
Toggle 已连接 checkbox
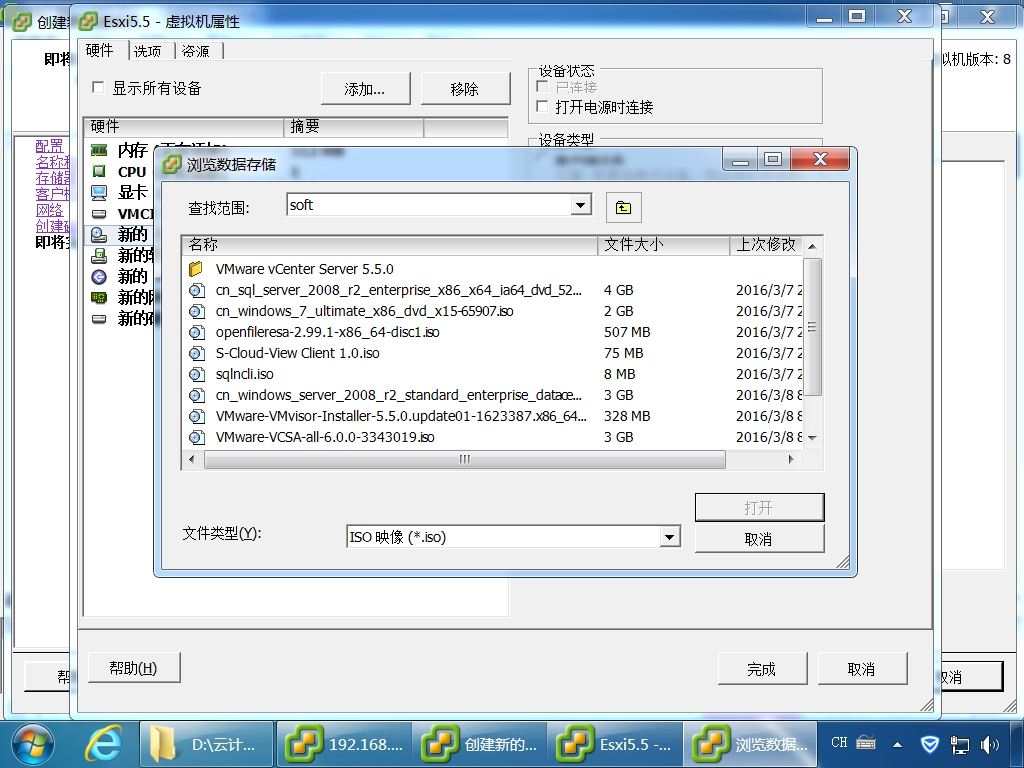[x=542, y=86]
